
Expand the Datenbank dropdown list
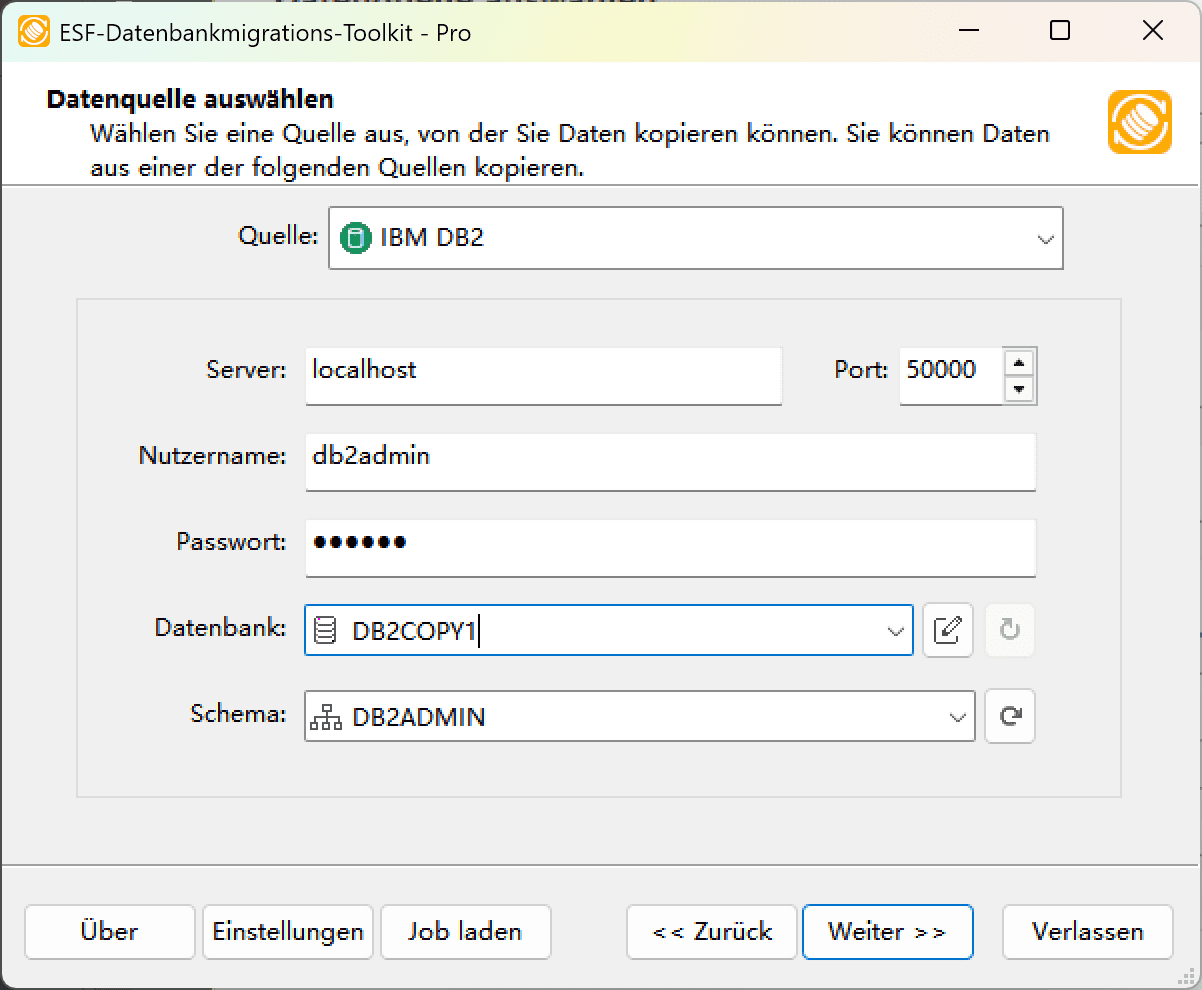[x=893, y=630]
